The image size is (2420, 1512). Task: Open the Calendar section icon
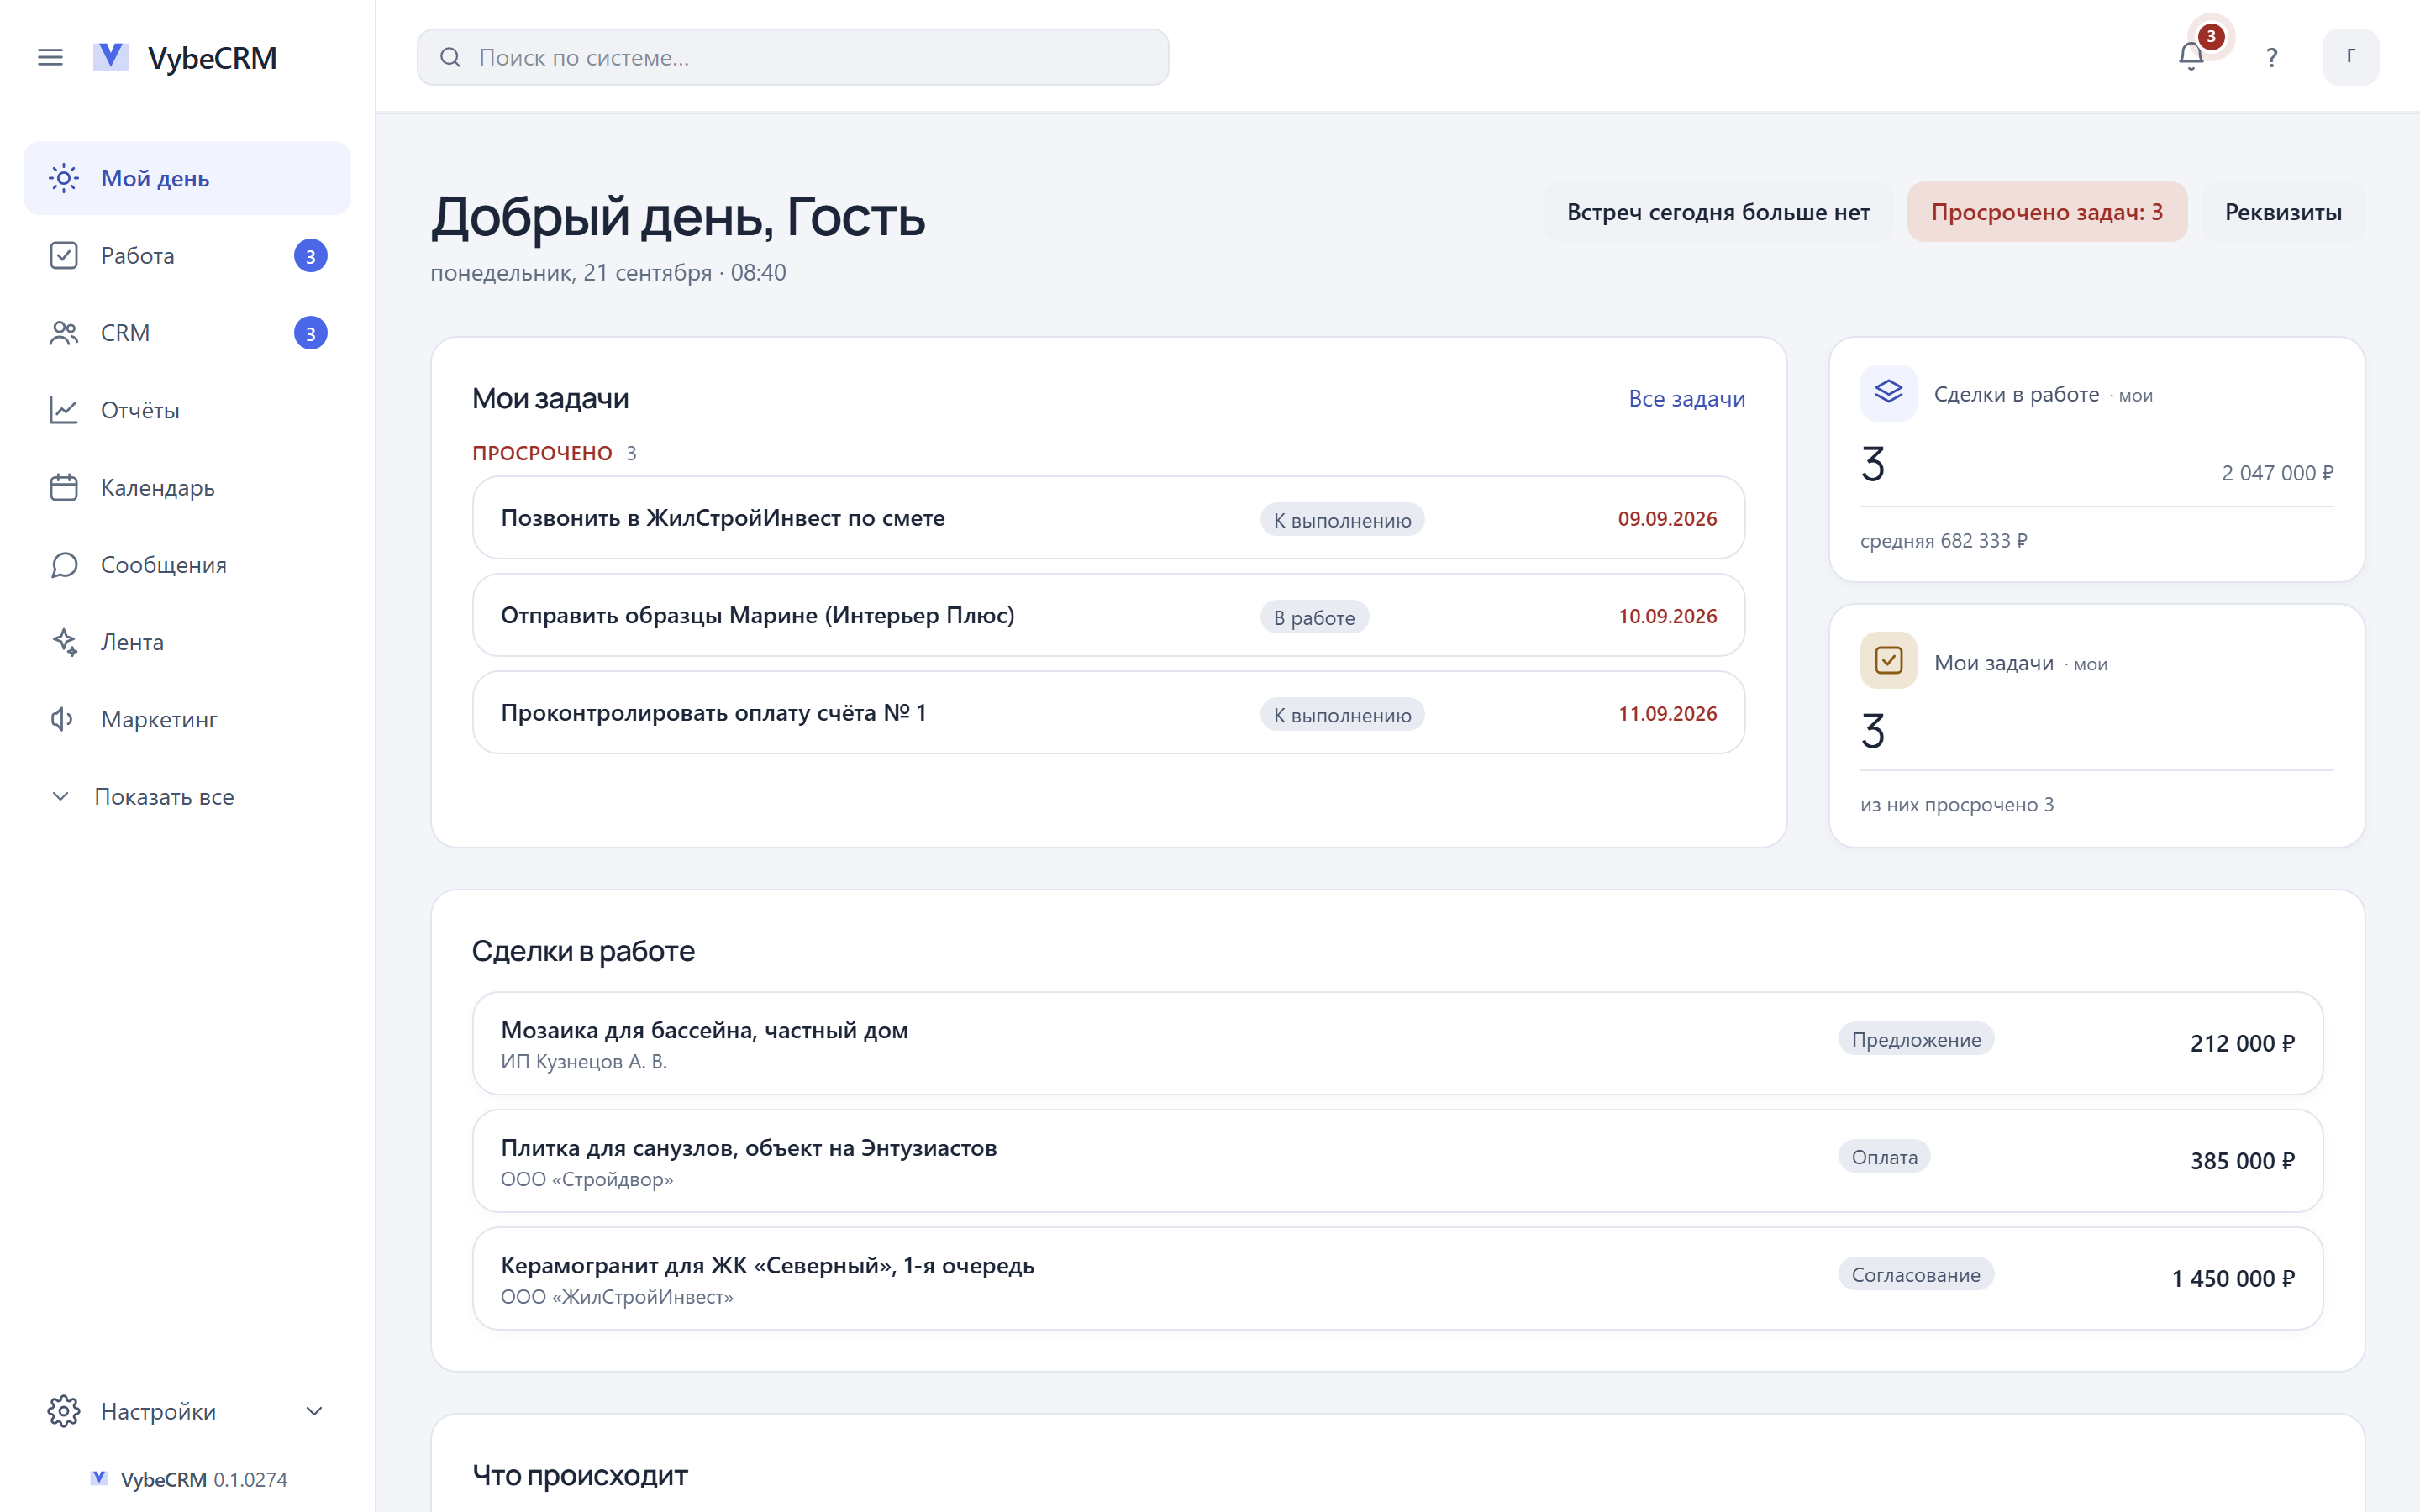(64, 487)
